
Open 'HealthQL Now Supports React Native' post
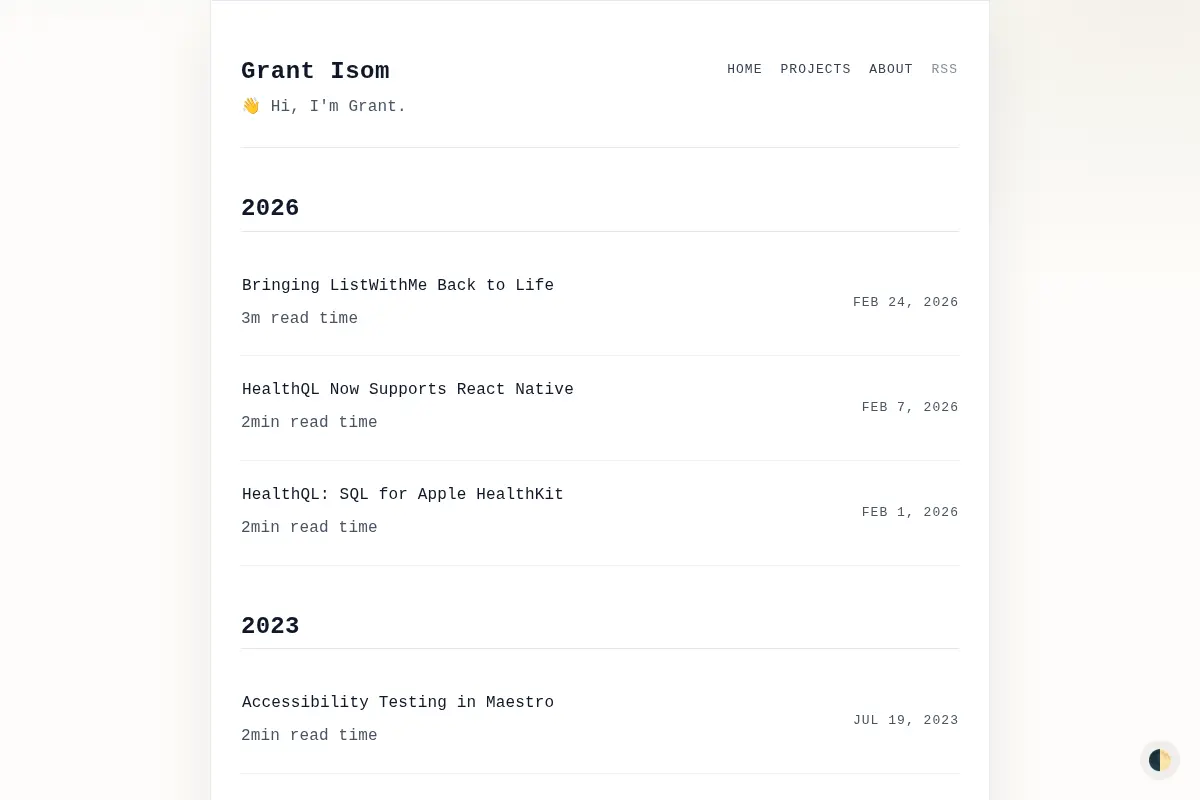click(x=408, y=389)
